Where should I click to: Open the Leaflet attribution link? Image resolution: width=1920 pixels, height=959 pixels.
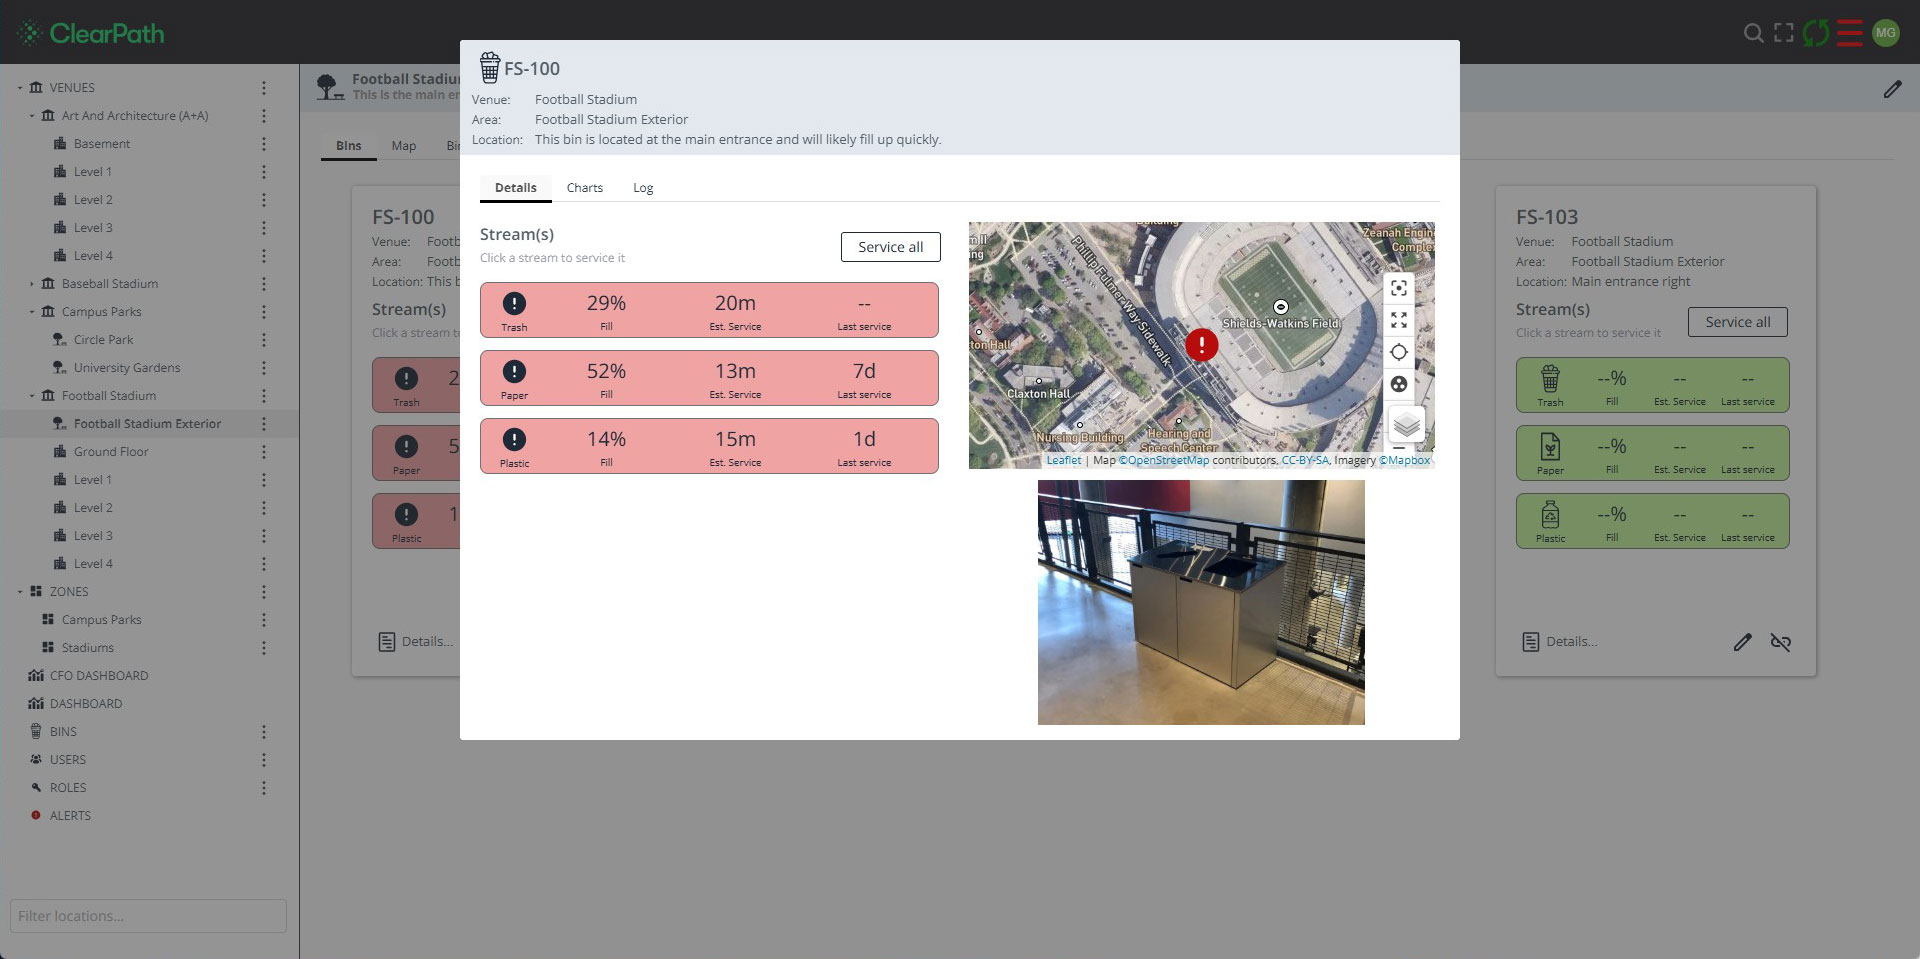pos(1064,461)
